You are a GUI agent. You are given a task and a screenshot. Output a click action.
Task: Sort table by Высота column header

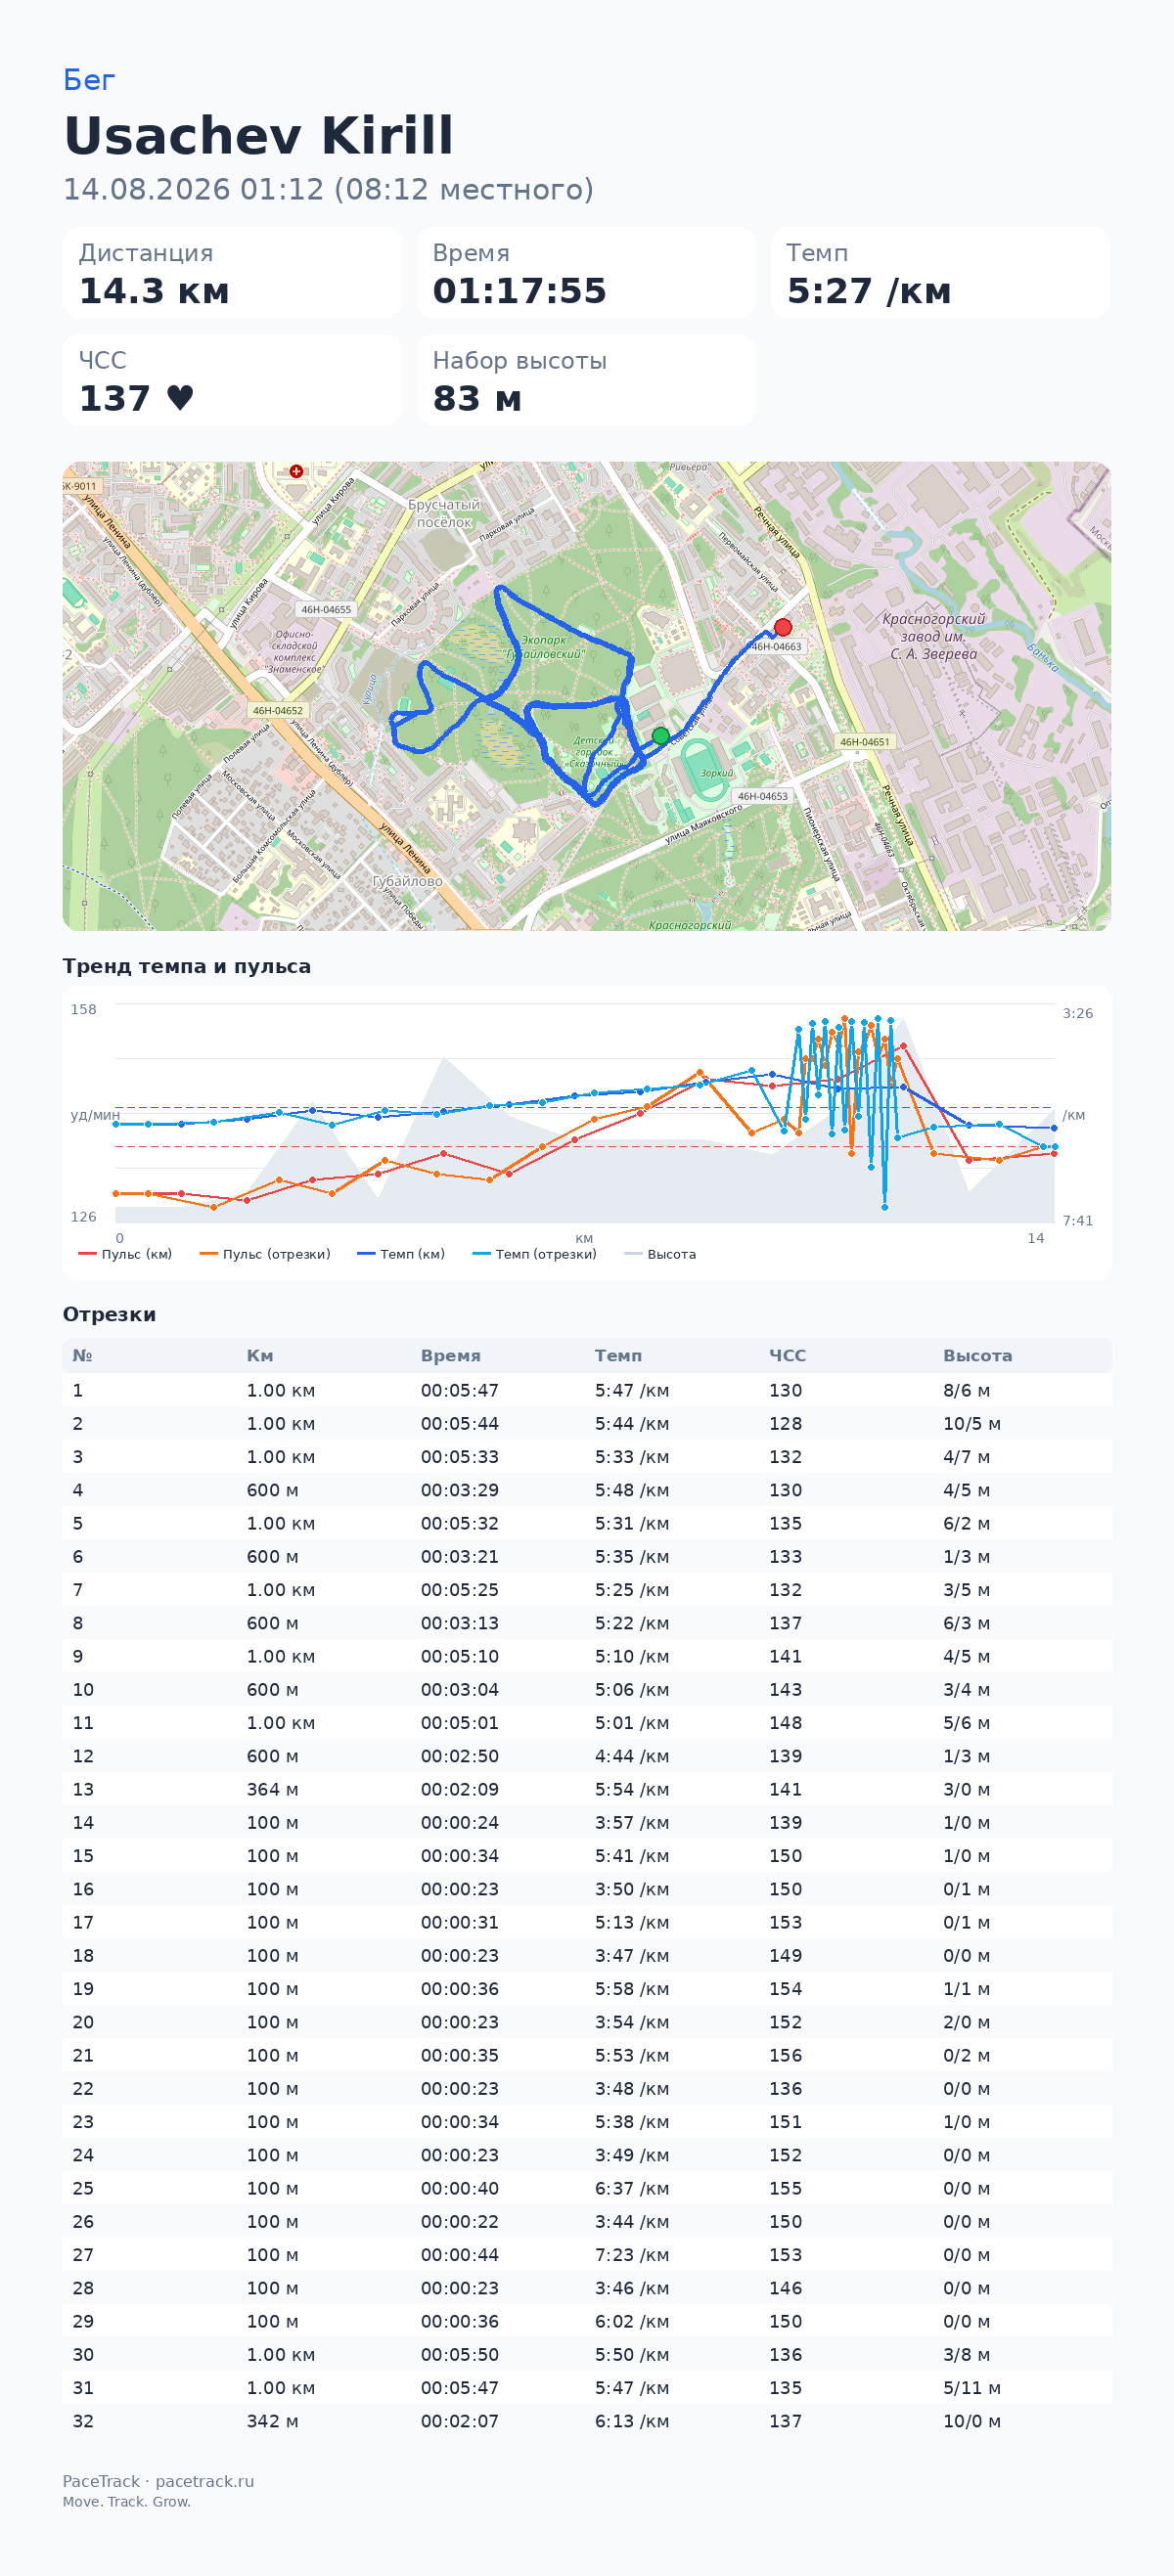[x=977, y=1356]
